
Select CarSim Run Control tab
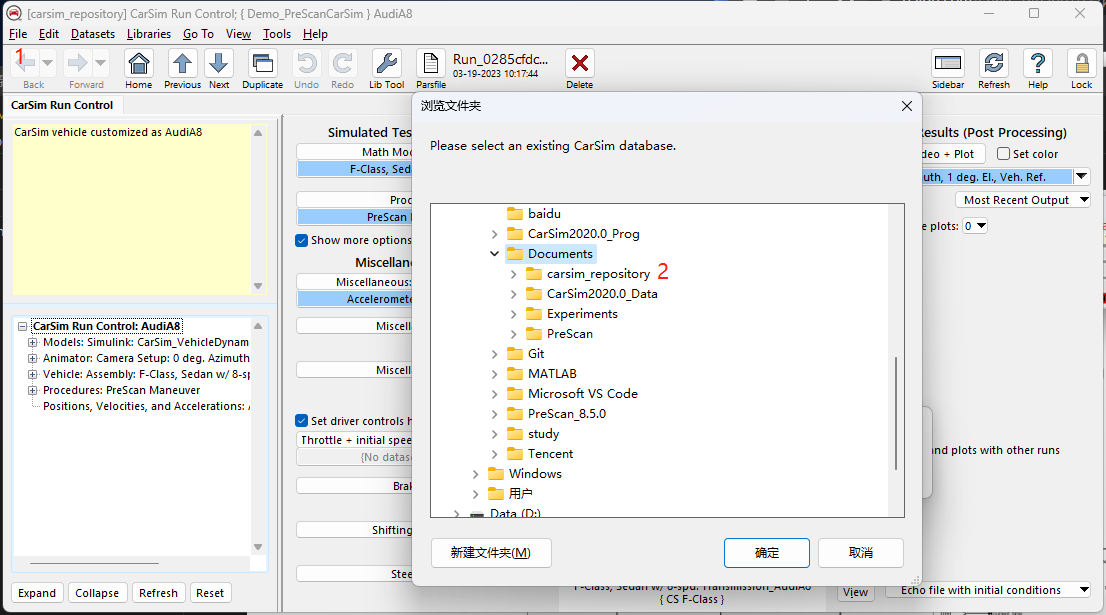click(x=62, y=105)
